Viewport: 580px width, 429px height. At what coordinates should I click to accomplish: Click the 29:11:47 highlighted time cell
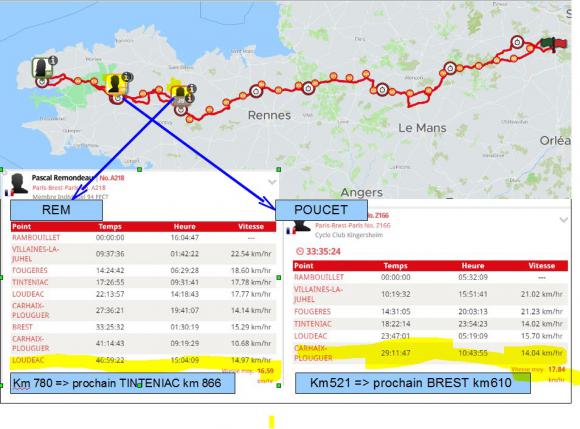[x=395, y=353]
